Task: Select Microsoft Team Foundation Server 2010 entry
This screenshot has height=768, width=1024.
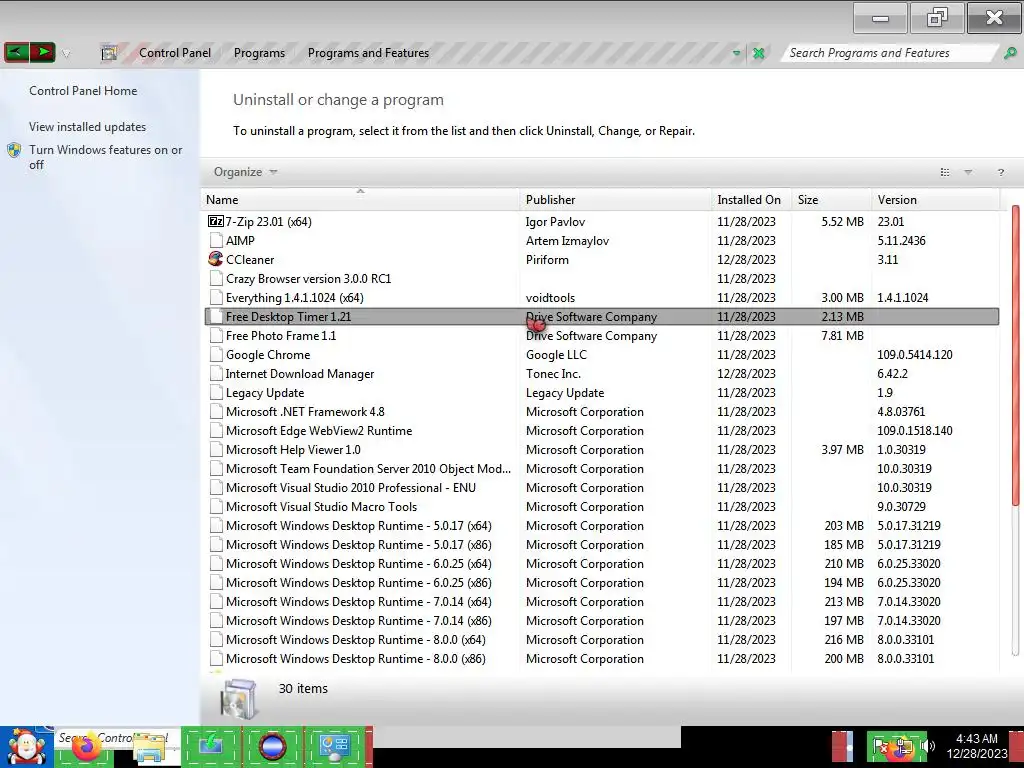Action: 368,469
